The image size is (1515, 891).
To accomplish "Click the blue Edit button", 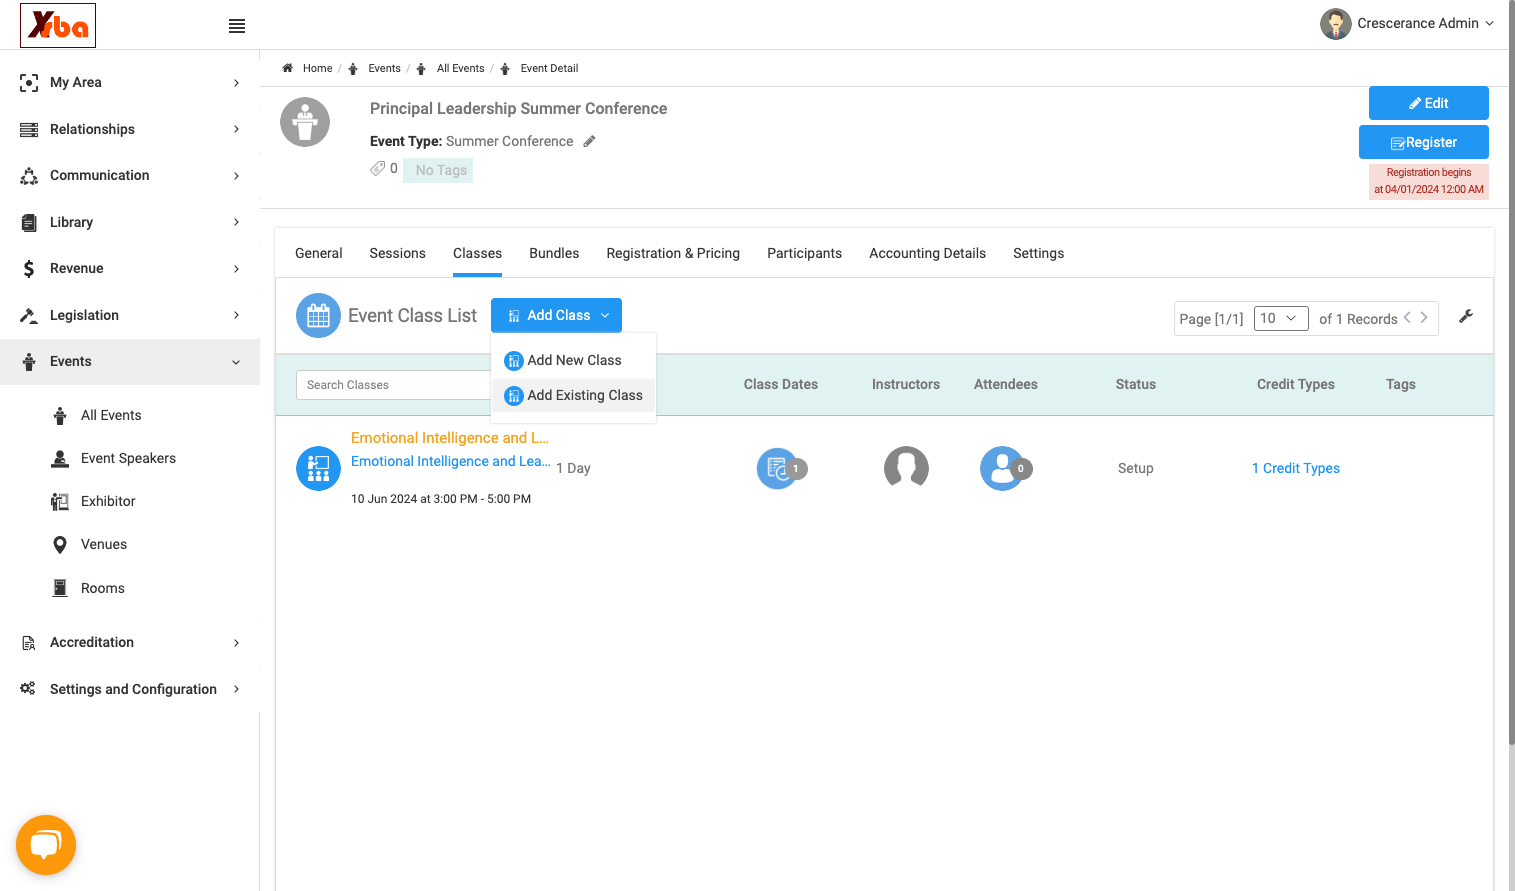I will click(1429, 103).
